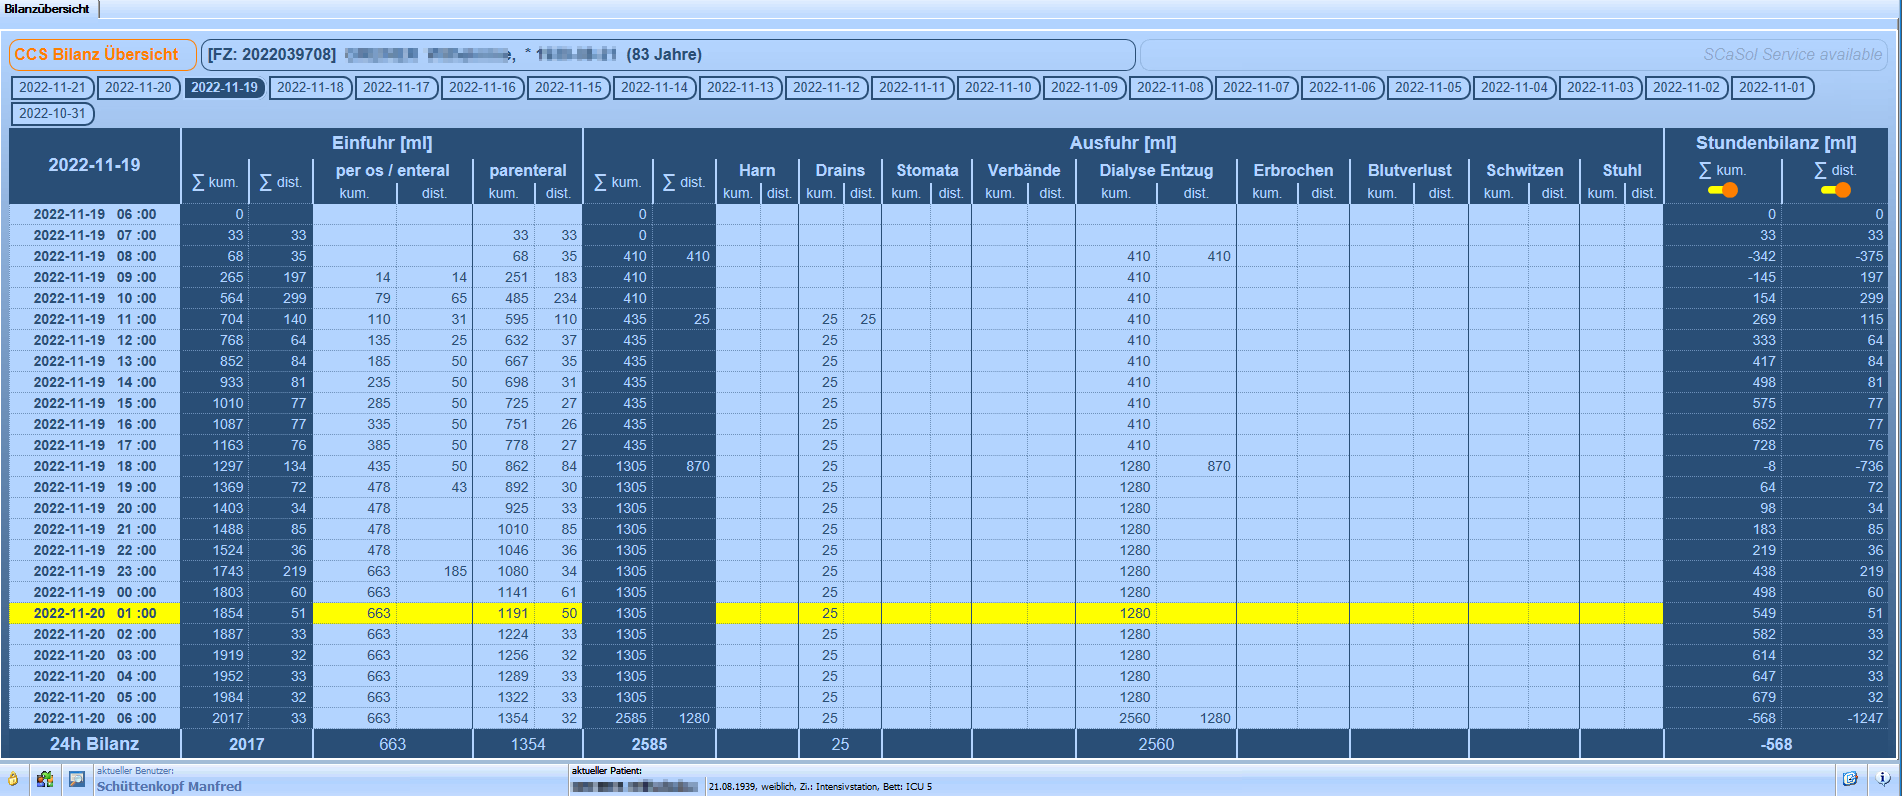Viewport: 1902px width, 796px height.
Task: Open the 2022-11-17 date tab
Action: [396, 88]
